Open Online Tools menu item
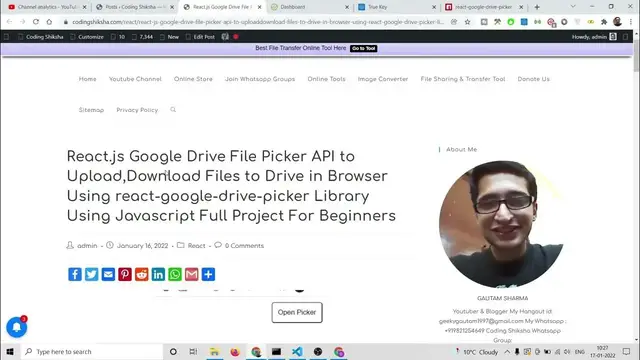This screenshot has height=360, width=640. click(327, 79)
